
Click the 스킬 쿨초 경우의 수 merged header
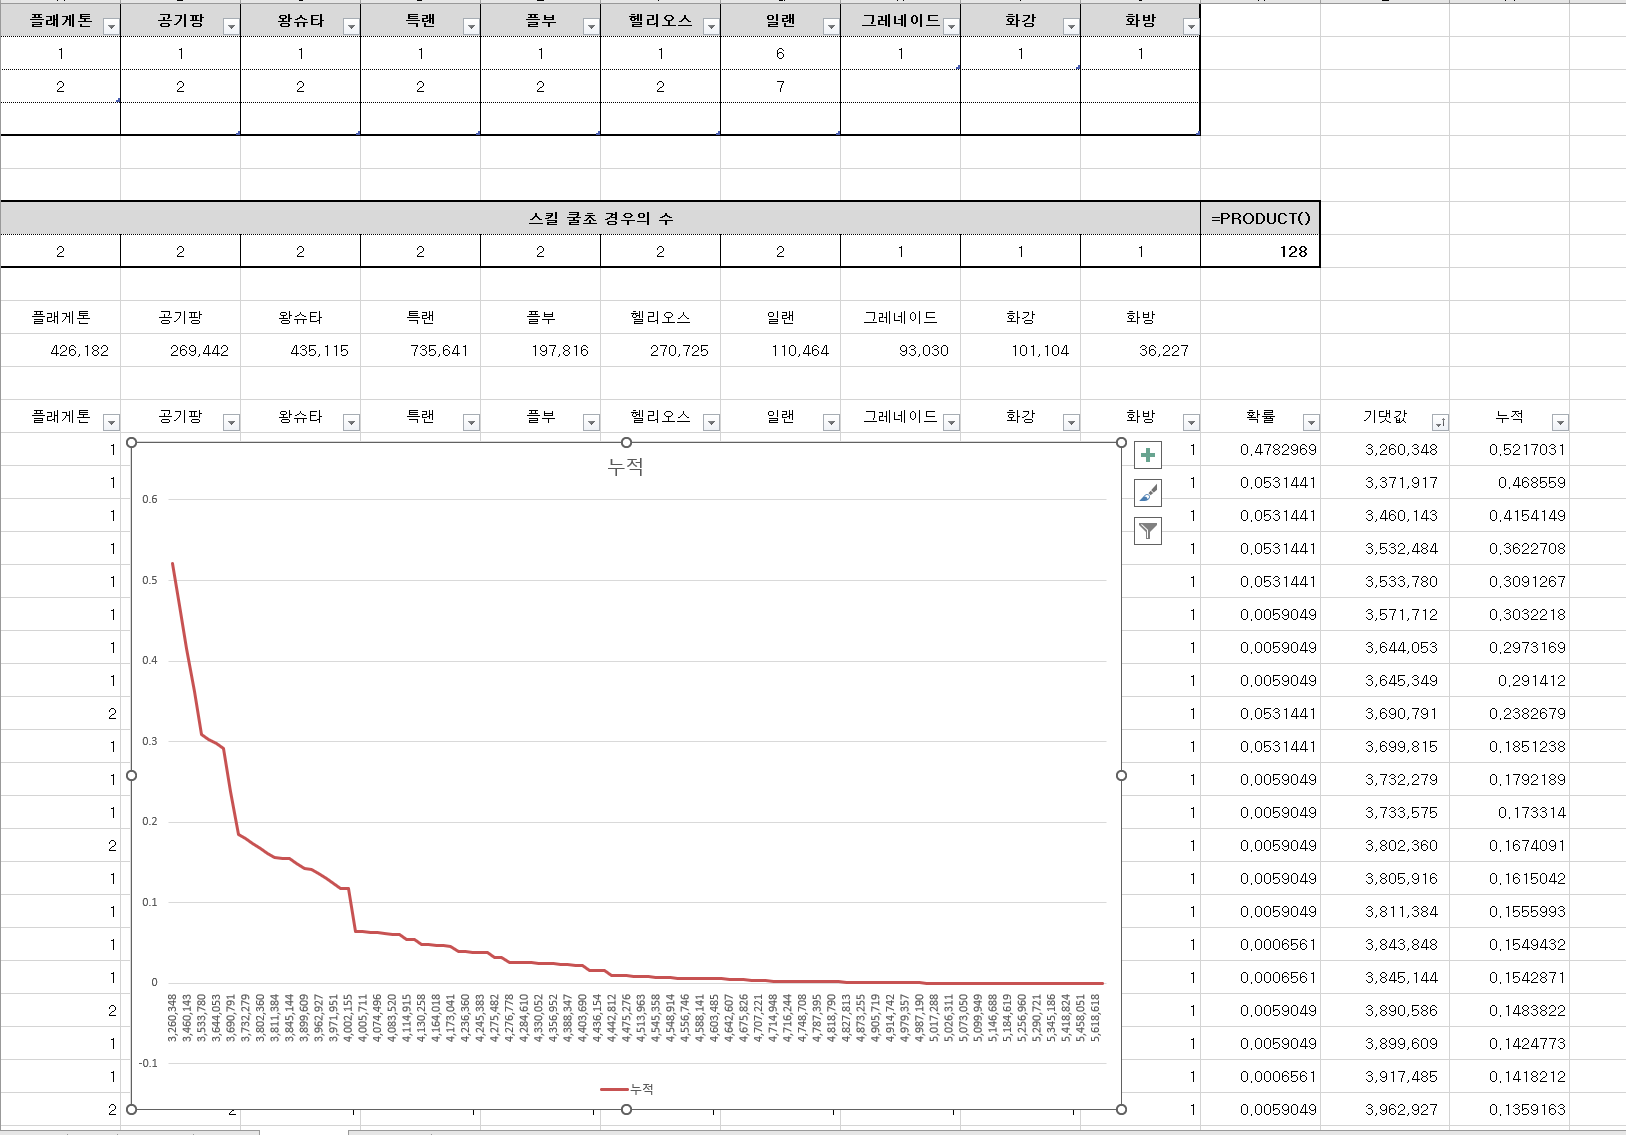click(x=600, y=218)
